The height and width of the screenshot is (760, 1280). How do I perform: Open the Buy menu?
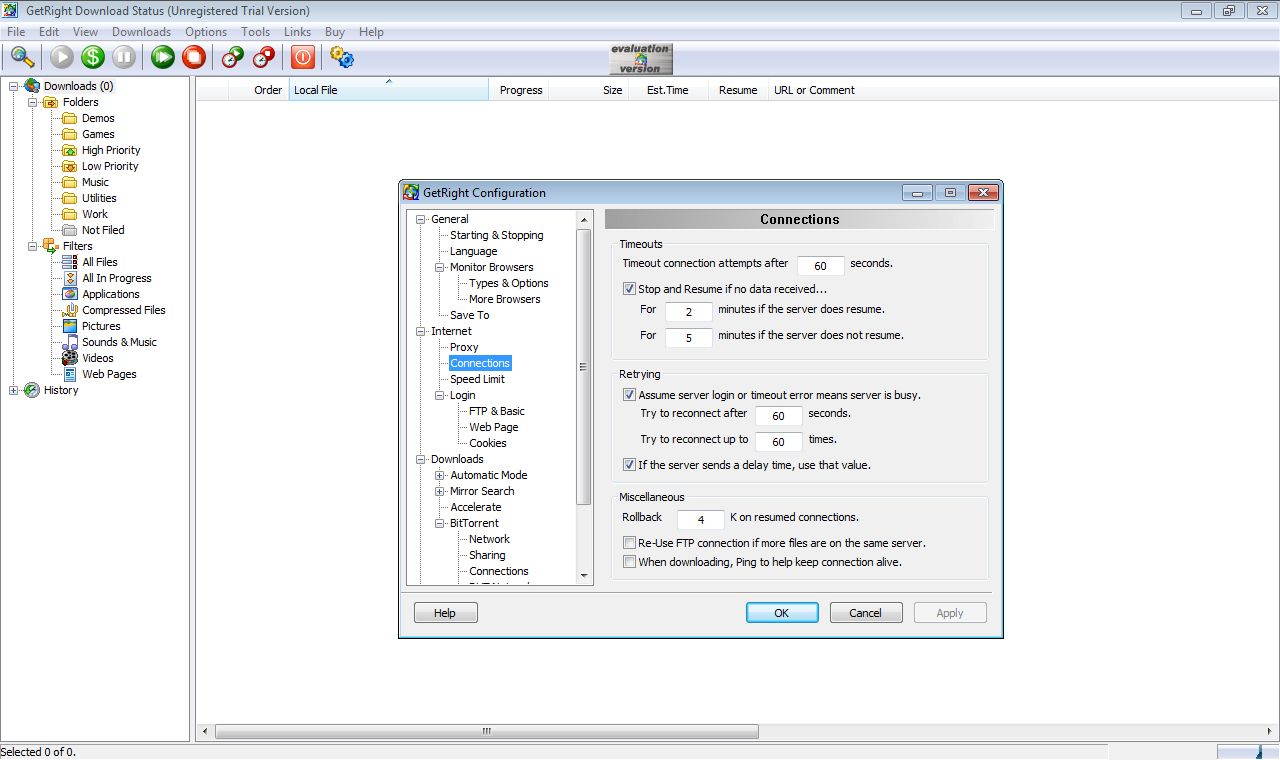(x=335, y=32)
